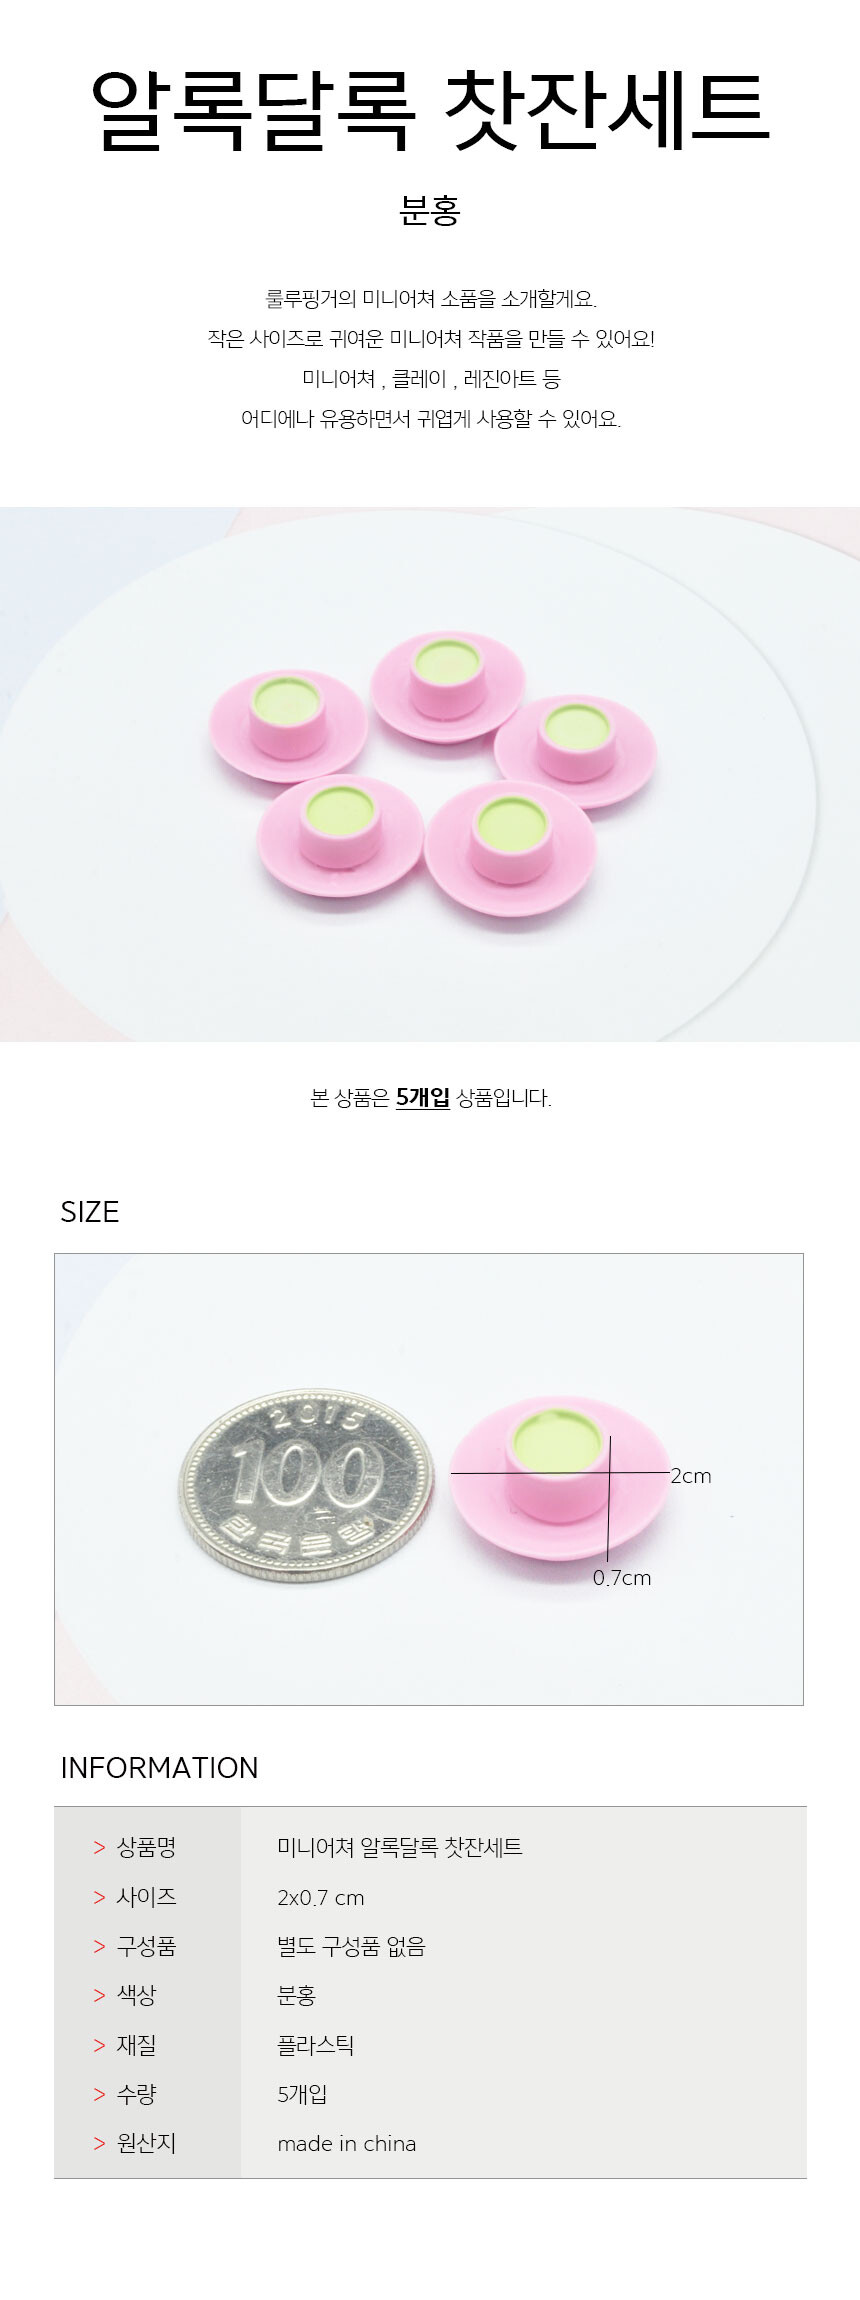The image size is (860, 2300).
Task: Click the red arrow beside 색상
Action: coord(99,1995)
